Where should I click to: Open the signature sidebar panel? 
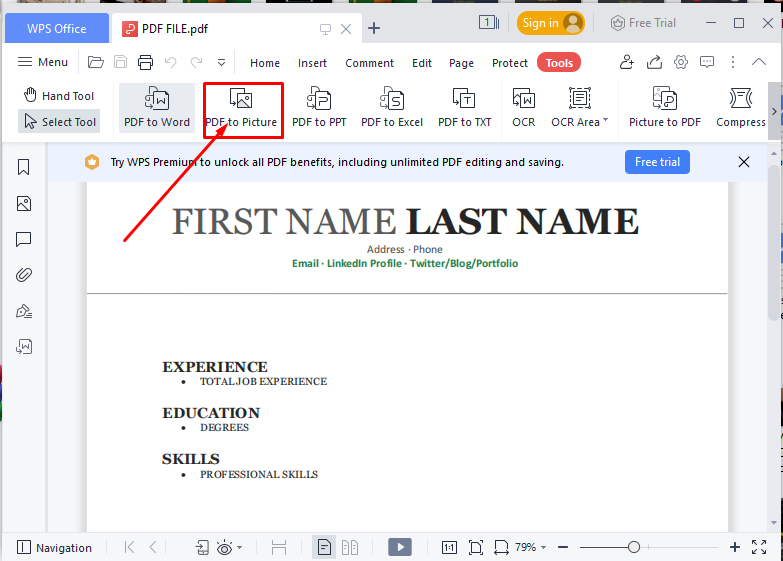(x=23, y=312)
